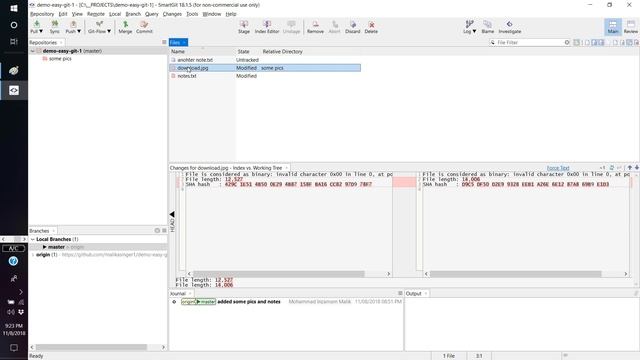
Task: Click the Force Text link
Action: tap(558, 168)
